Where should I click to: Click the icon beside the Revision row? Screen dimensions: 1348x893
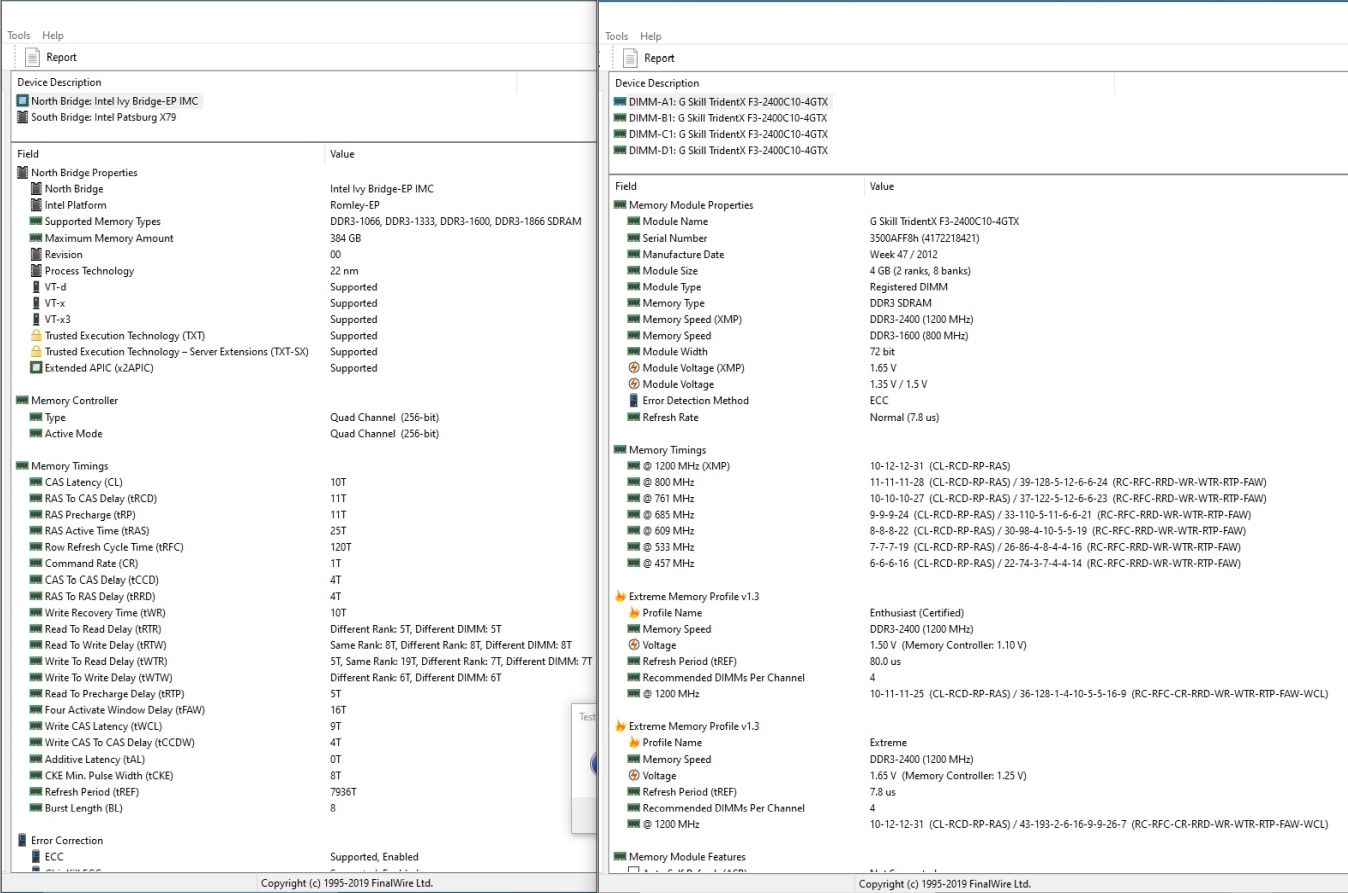[x=37, y=254]
